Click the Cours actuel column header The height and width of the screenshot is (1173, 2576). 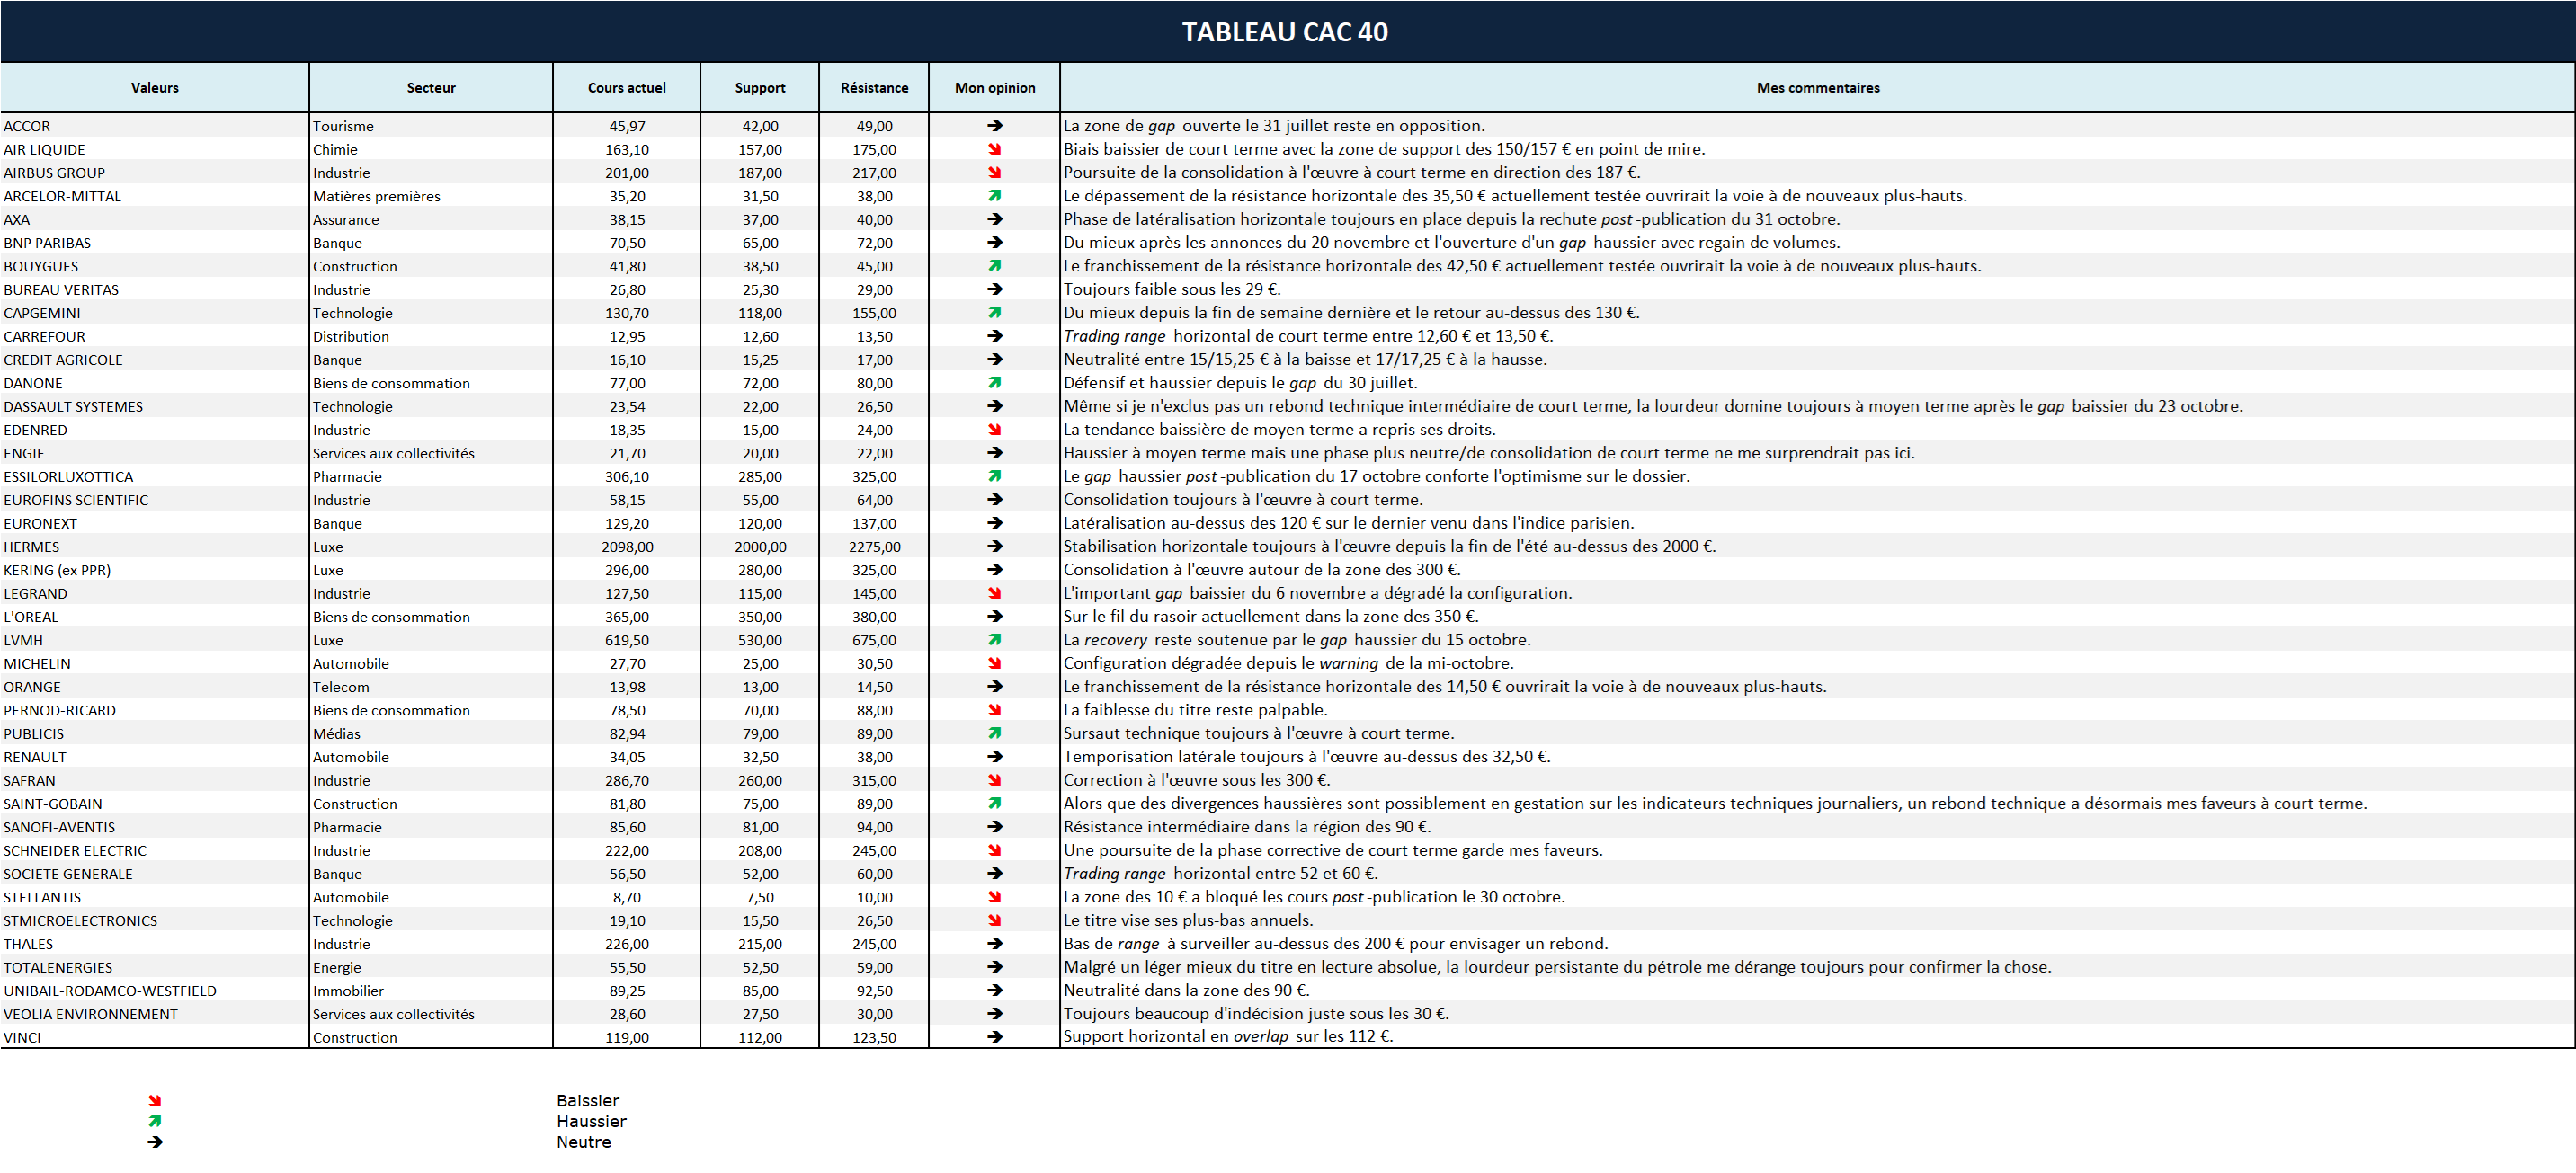pyautogui.click(x=626, y=88)
